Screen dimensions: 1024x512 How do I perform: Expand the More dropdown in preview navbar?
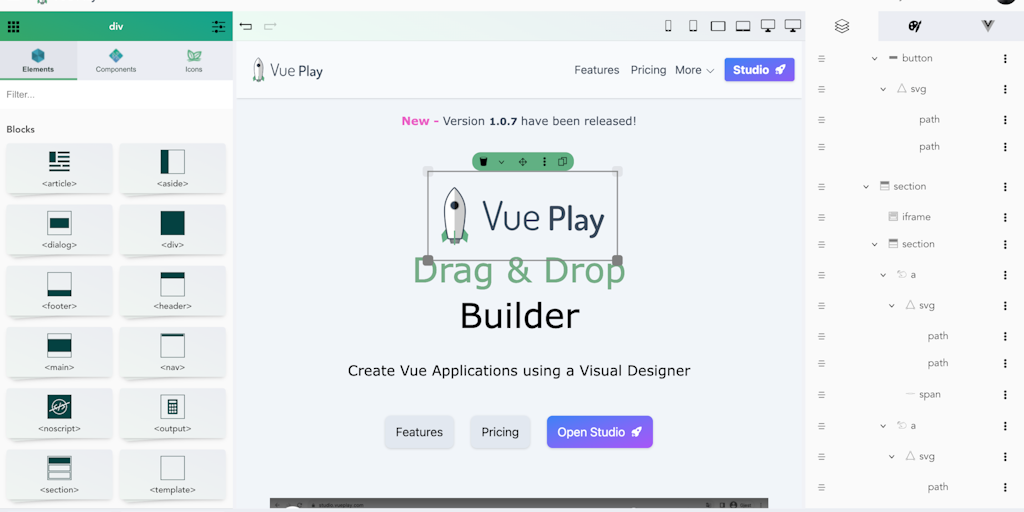695,70
